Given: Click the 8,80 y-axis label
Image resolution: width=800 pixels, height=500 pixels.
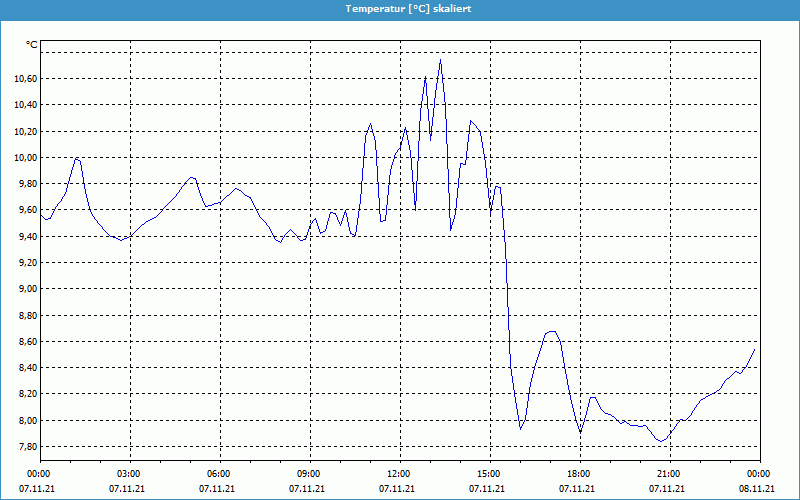Looking at the screenshot, I should tap(28, 315).
